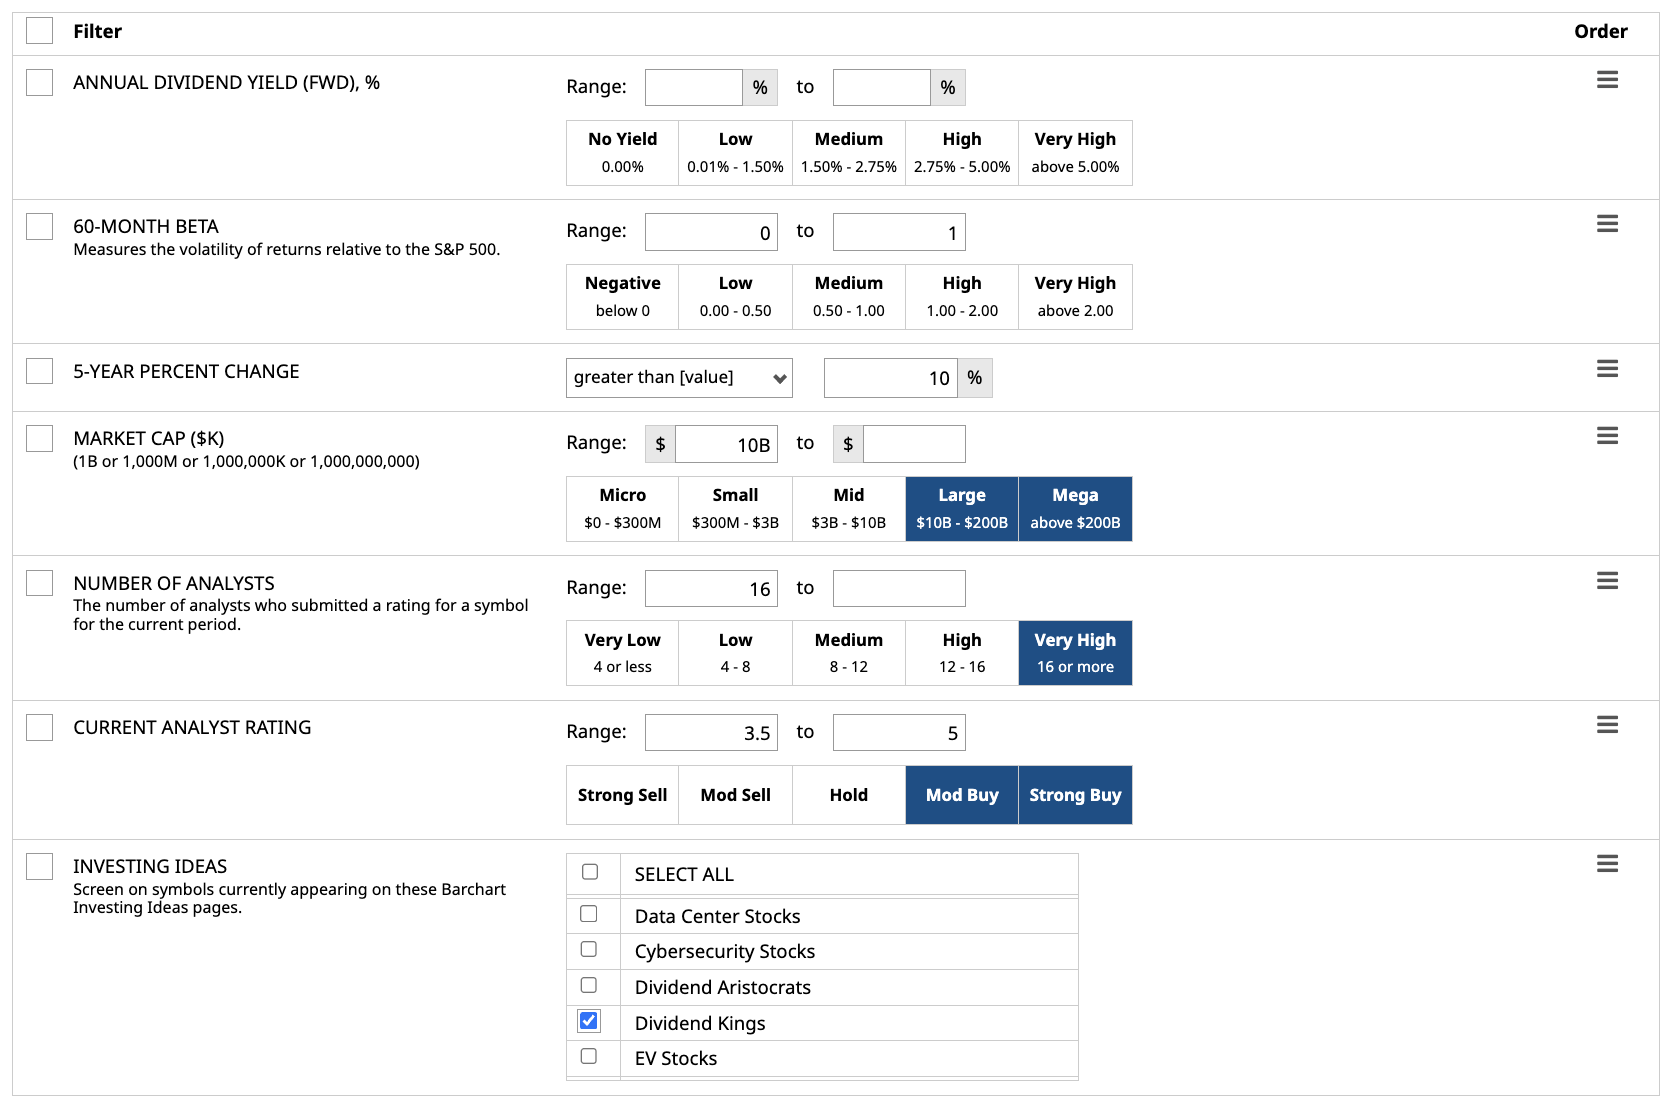The image size is (1680, 1112).
Task: Click reorder handle for 5-Year Percent Change
Action: click(1607, 369)
